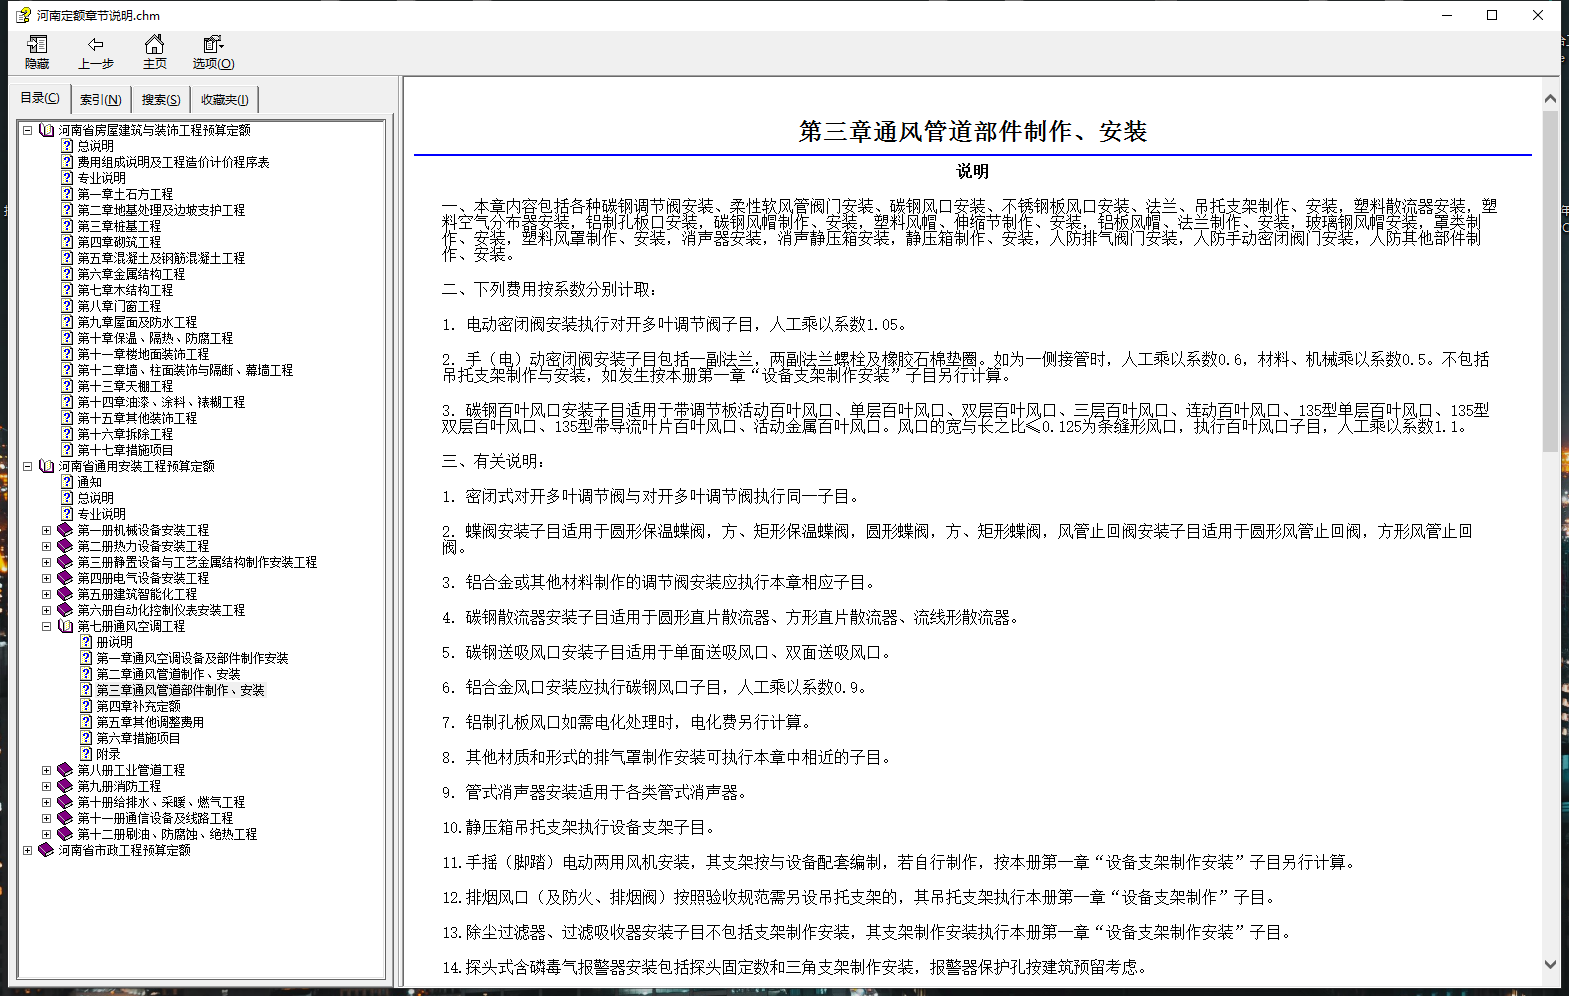Click the page icon beside 通知
1569x996 pixels.
(x=67, y=482)
